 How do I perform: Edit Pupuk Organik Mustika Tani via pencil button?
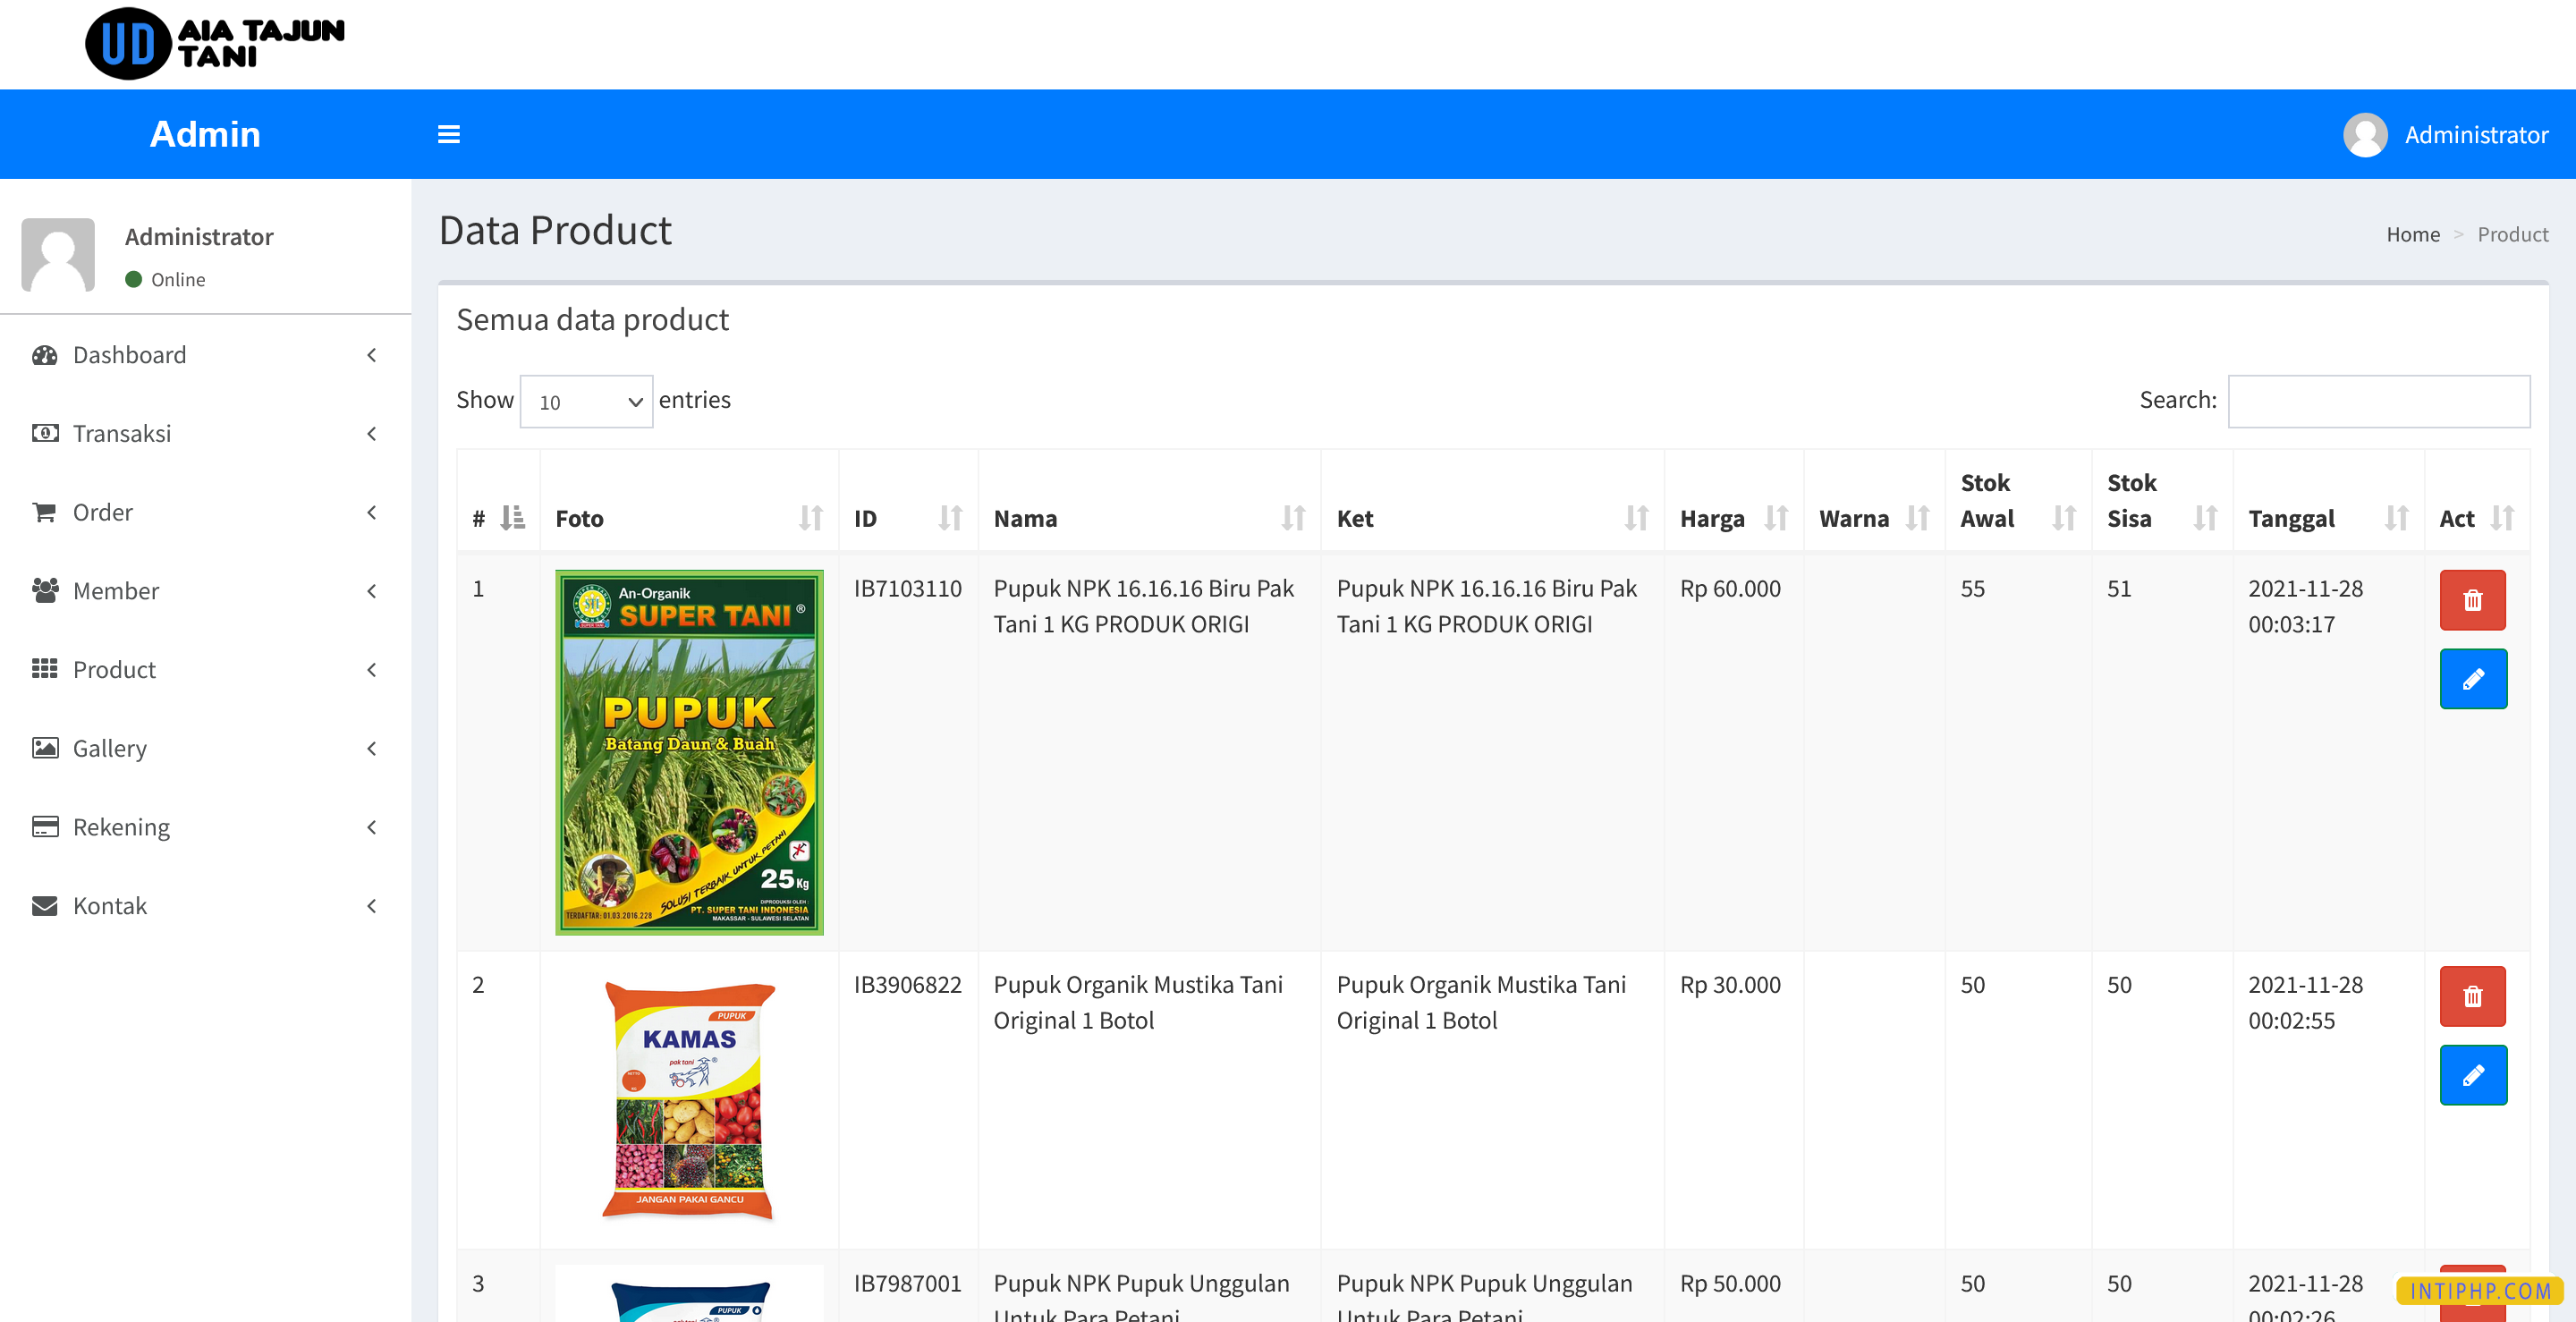(x=2474, y=1076)
